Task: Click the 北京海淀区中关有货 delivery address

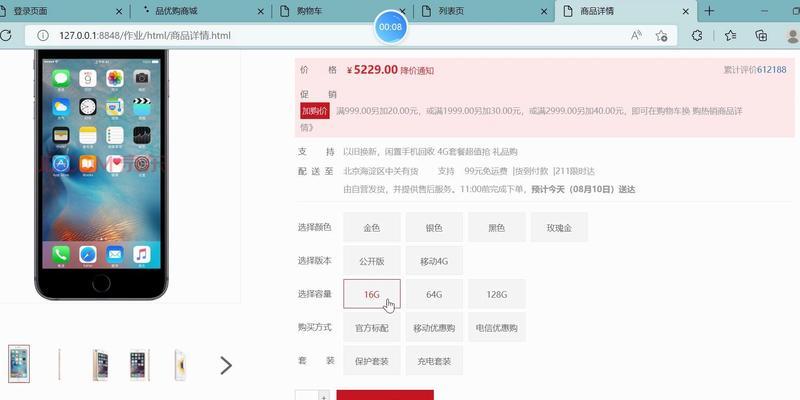Action: (x=381, y=171)
